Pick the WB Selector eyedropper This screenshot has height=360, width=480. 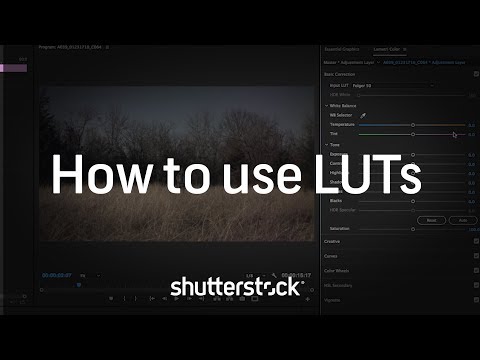click(x=363, y=115)
